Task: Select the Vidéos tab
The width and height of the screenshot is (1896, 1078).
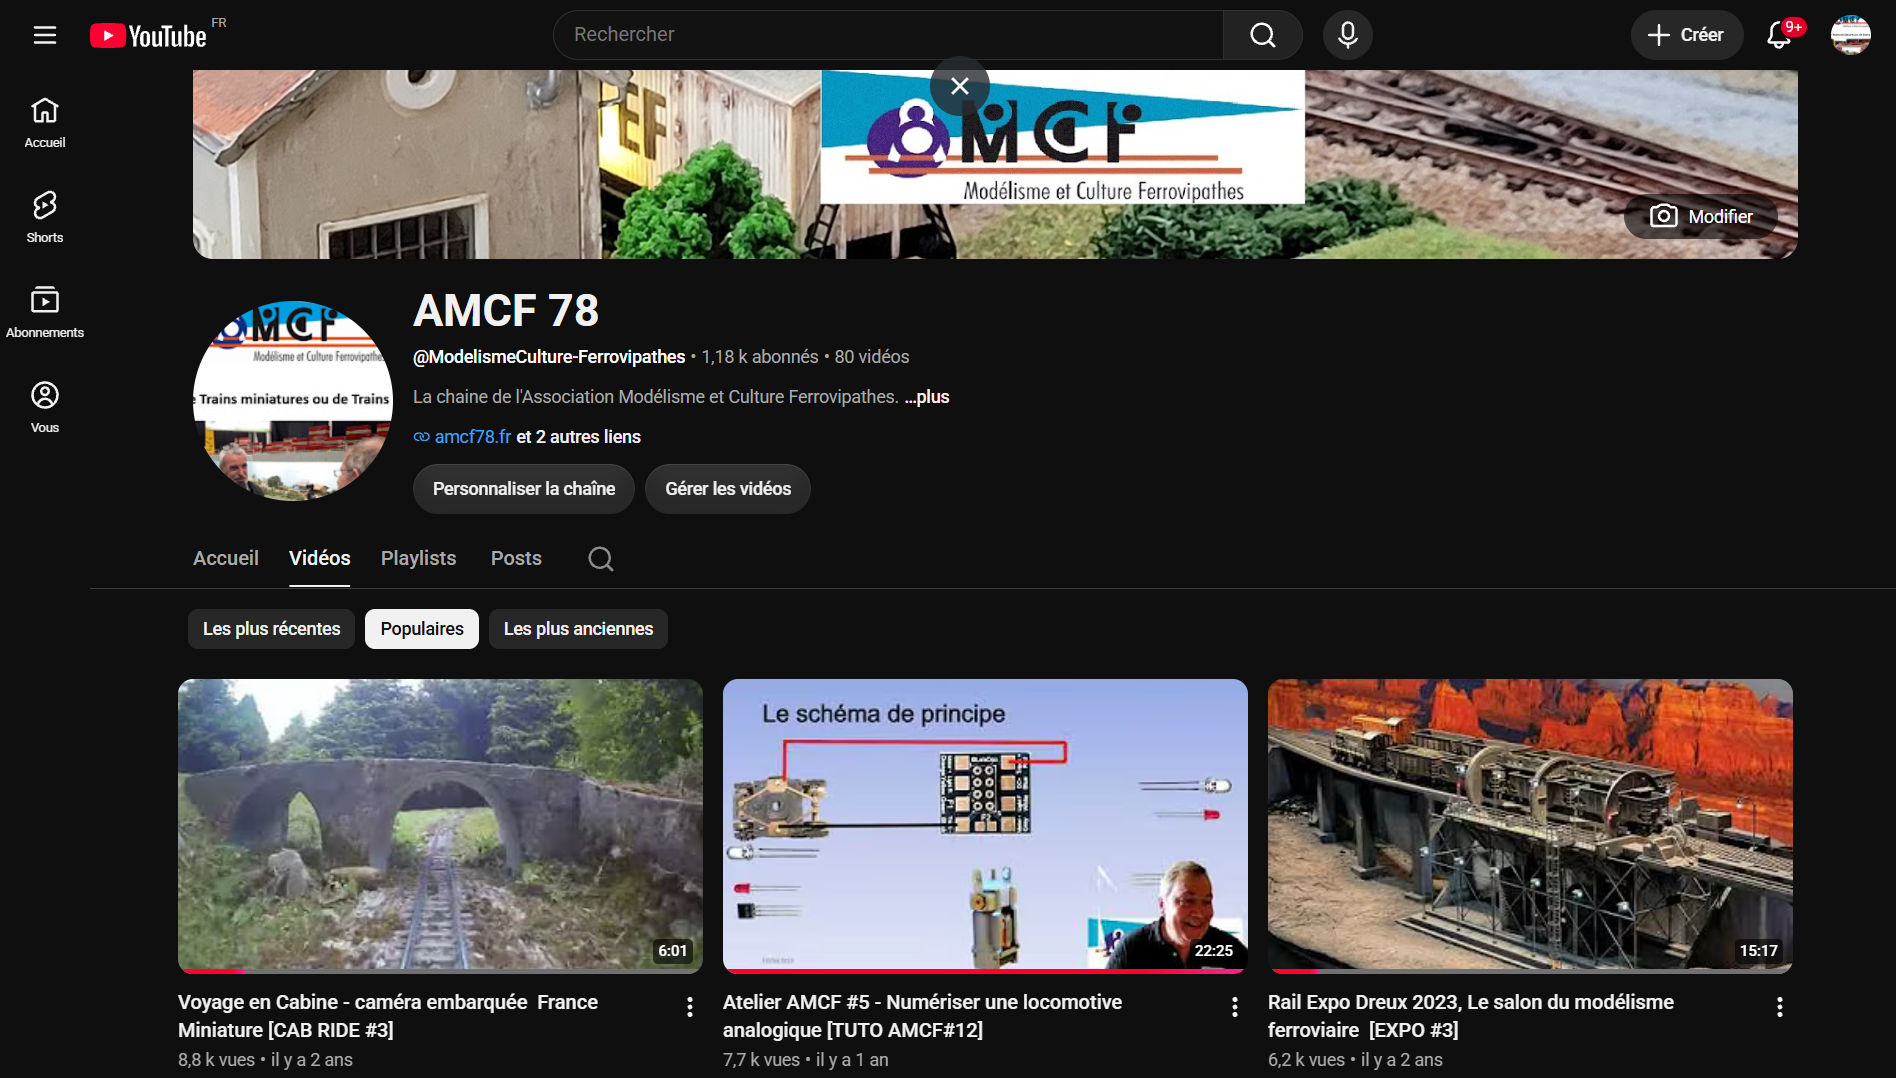Action: coord(320,558)
